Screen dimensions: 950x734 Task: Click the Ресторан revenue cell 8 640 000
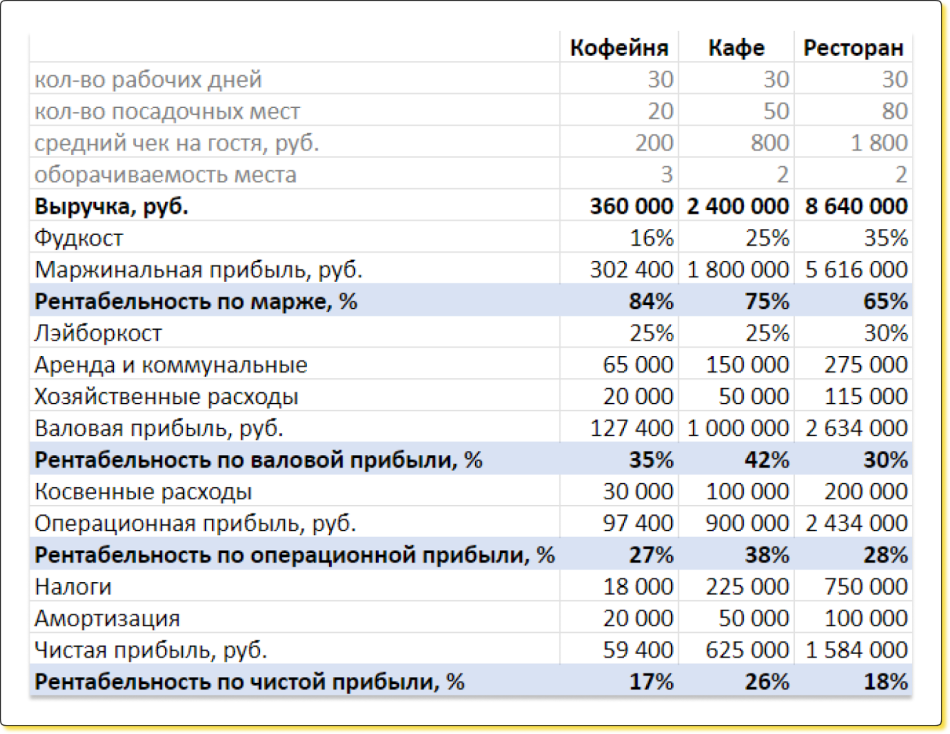[856, 206]
